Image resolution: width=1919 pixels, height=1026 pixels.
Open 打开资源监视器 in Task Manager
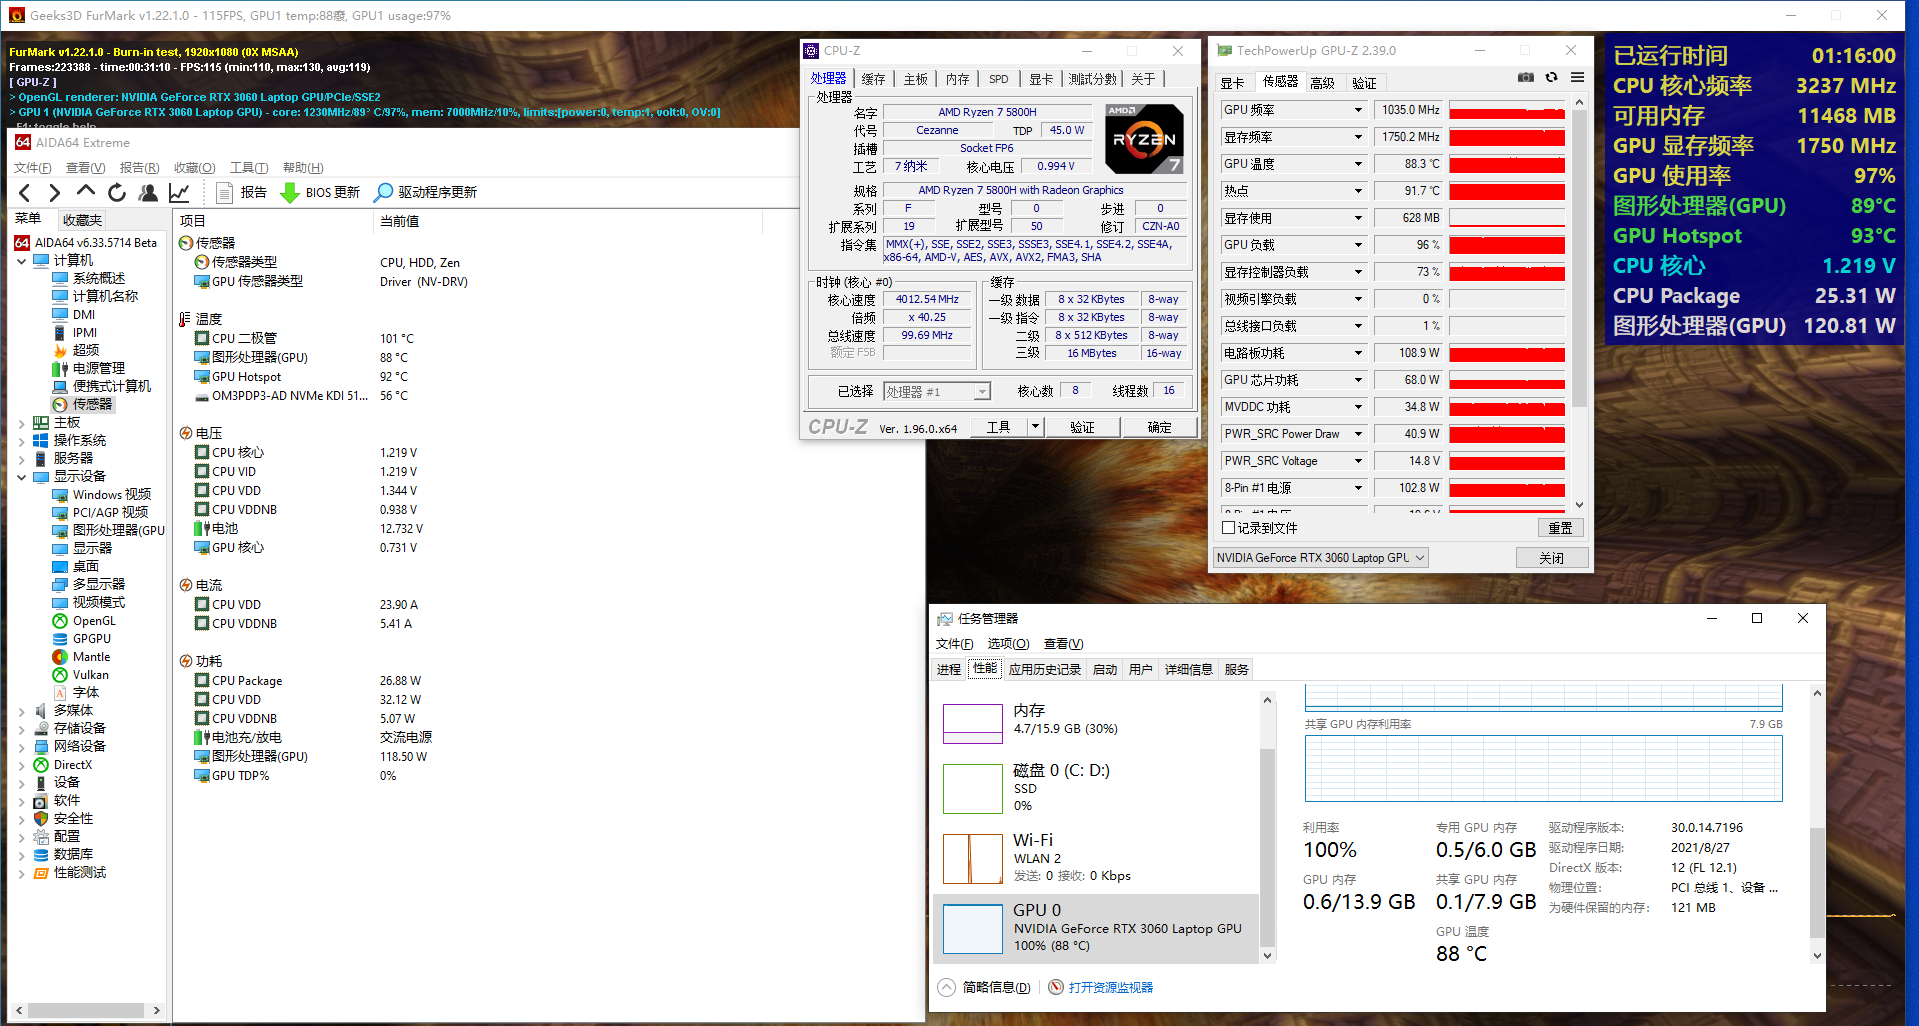pyautogui.click(x=1110, y=987)
